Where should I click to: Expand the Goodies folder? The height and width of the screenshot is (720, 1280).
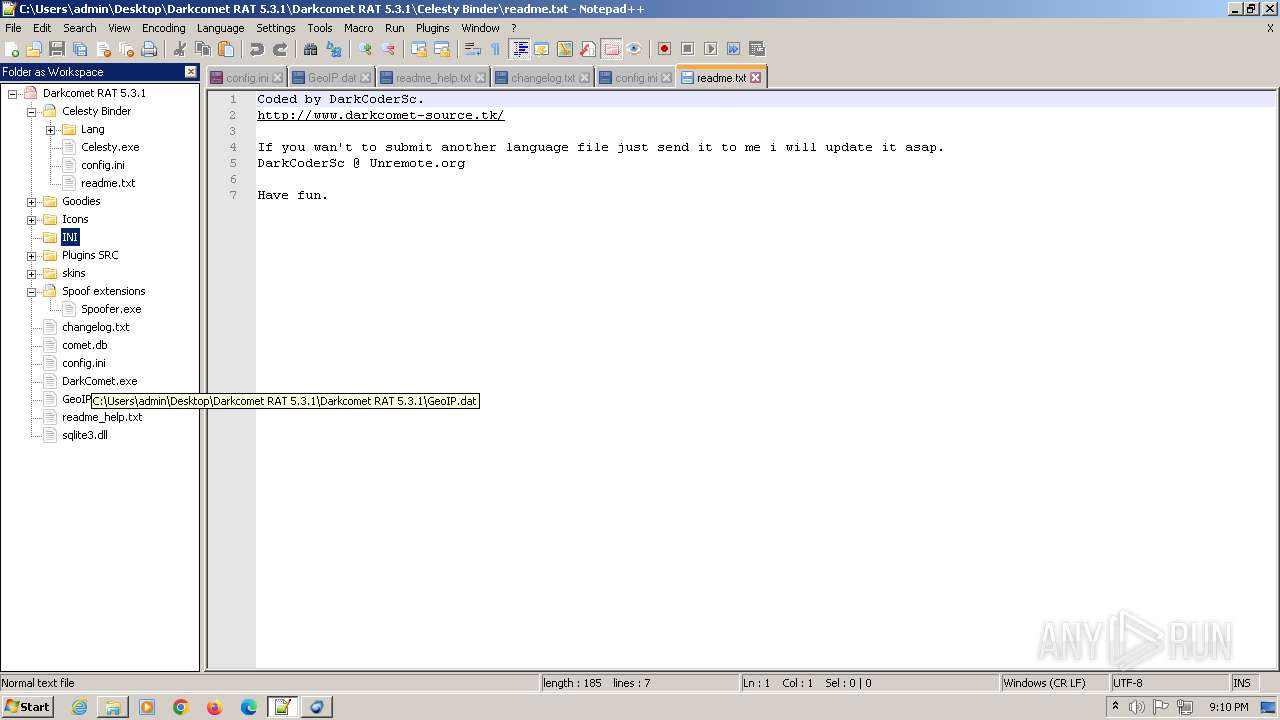click(31, 201)
